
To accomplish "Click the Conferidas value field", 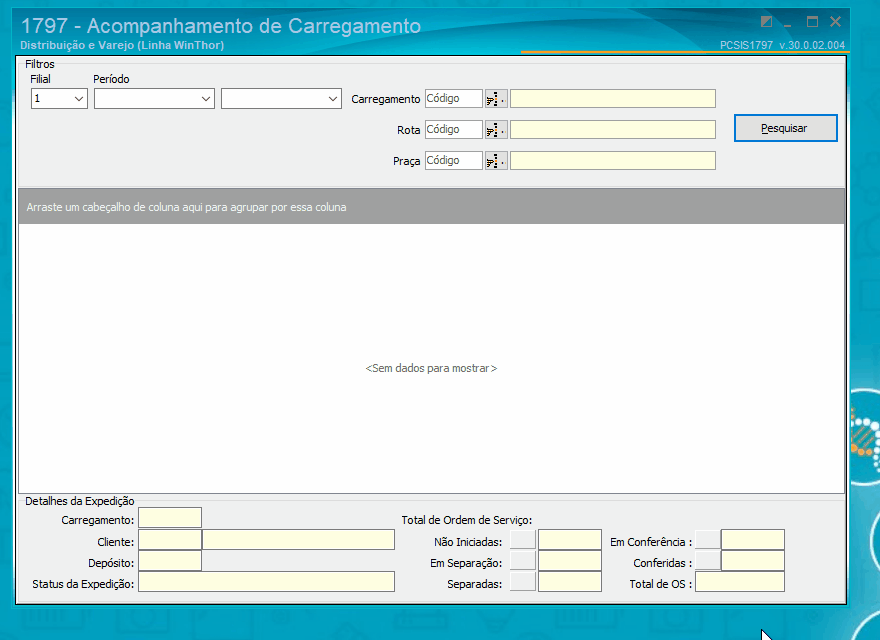I will [x=753, y=560].
